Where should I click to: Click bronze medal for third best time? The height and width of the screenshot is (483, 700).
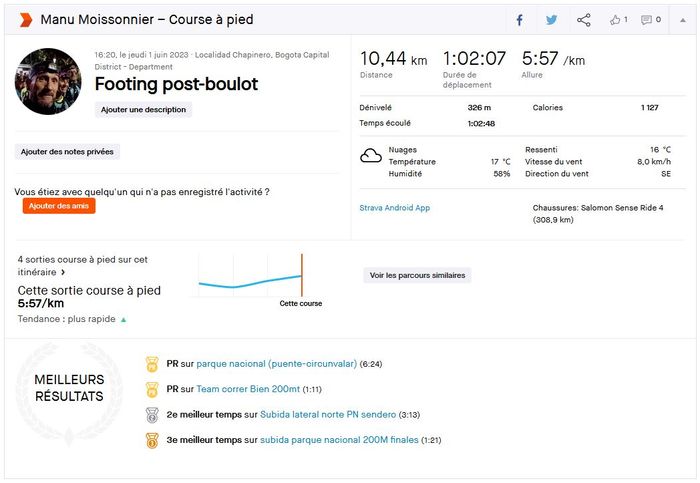point(152,440)
